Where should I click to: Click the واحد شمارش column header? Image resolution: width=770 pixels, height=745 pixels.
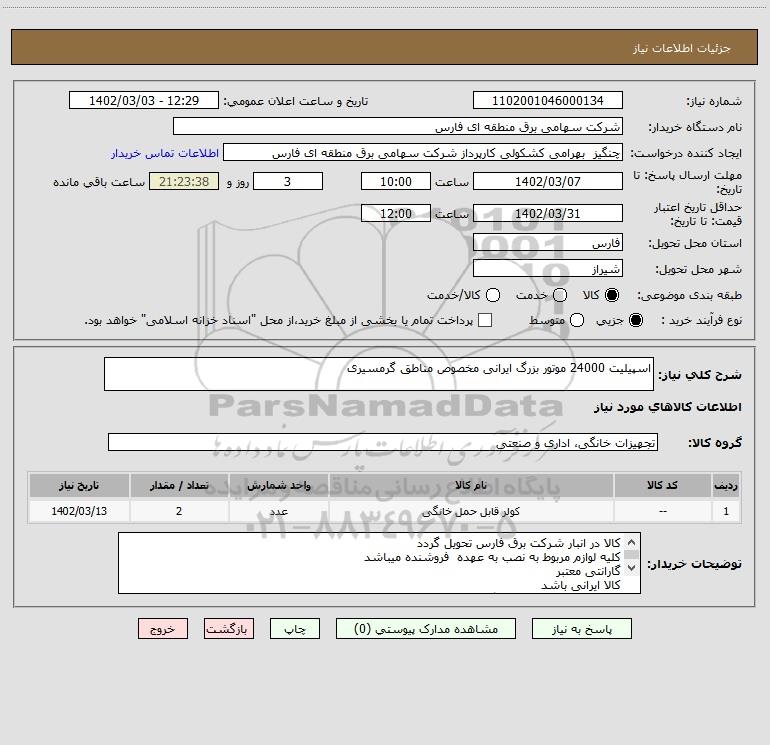point(278,485)
